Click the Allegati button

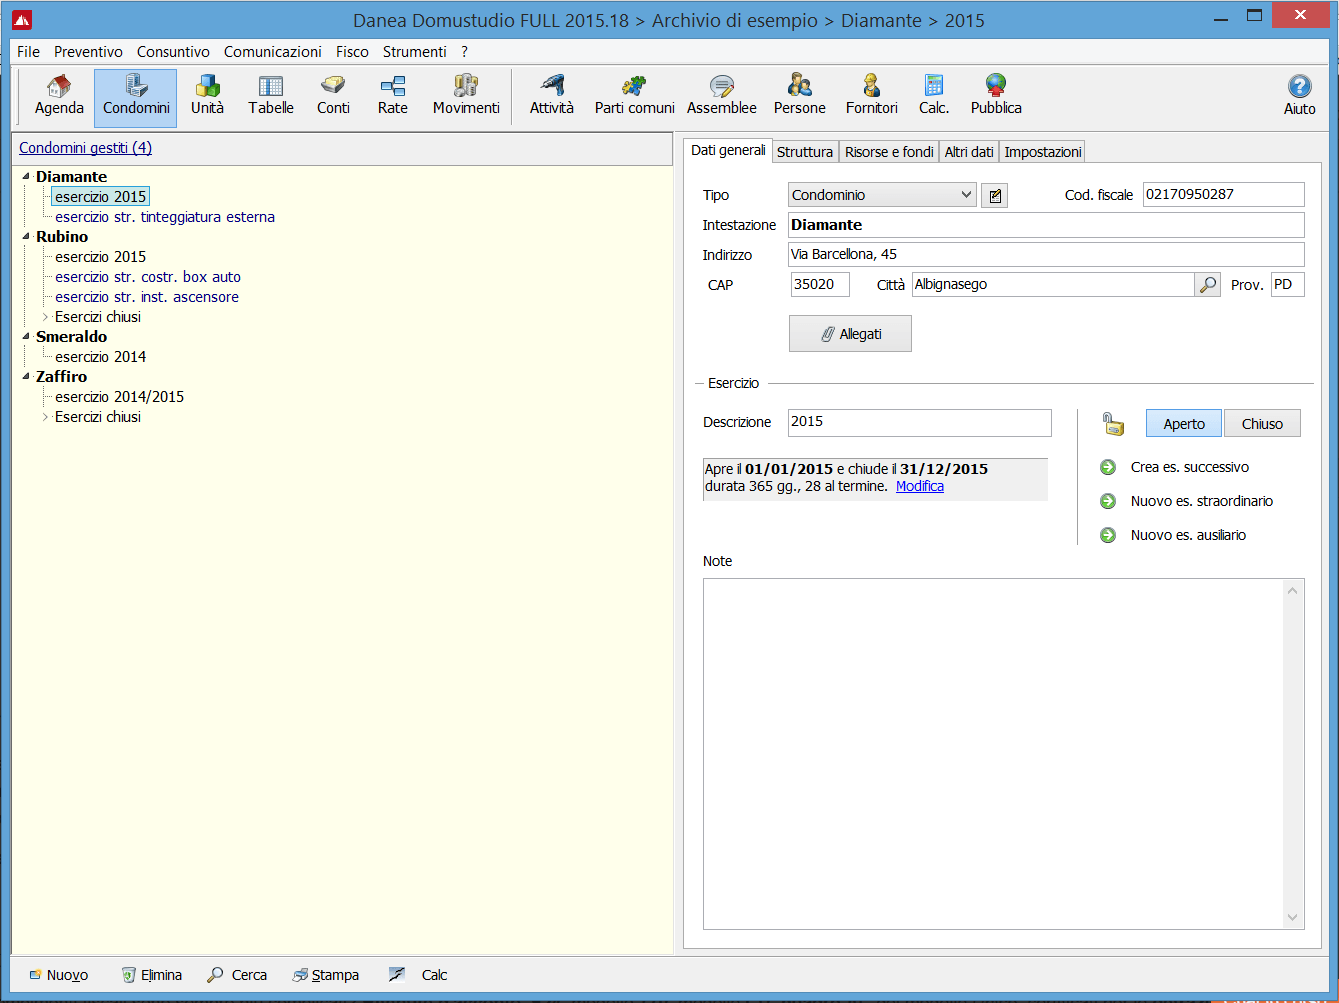coord(850,334)
